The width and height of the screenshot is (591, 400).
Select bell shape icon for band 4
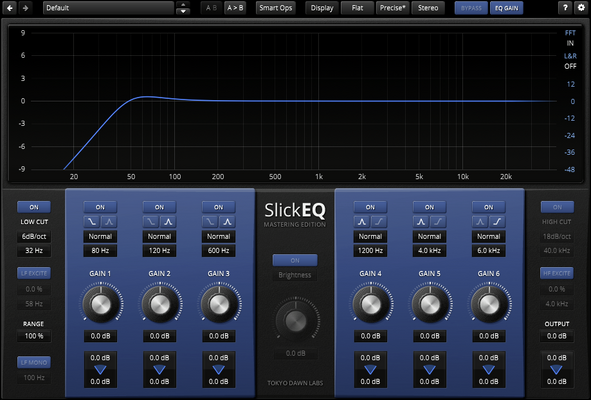(362, 222)
